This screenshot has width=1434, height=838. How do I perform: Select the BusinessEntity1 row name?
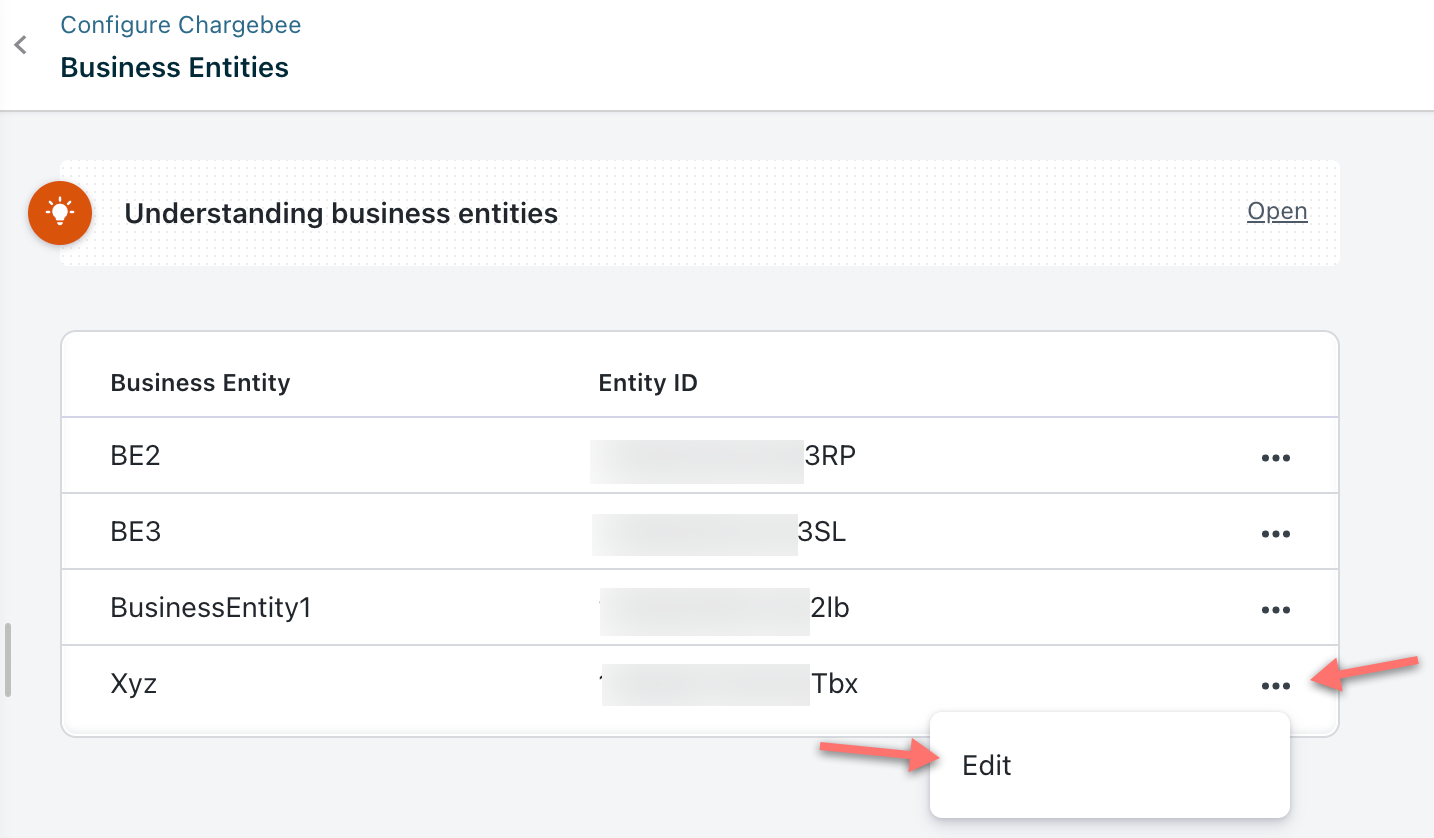tap(211, 608)
